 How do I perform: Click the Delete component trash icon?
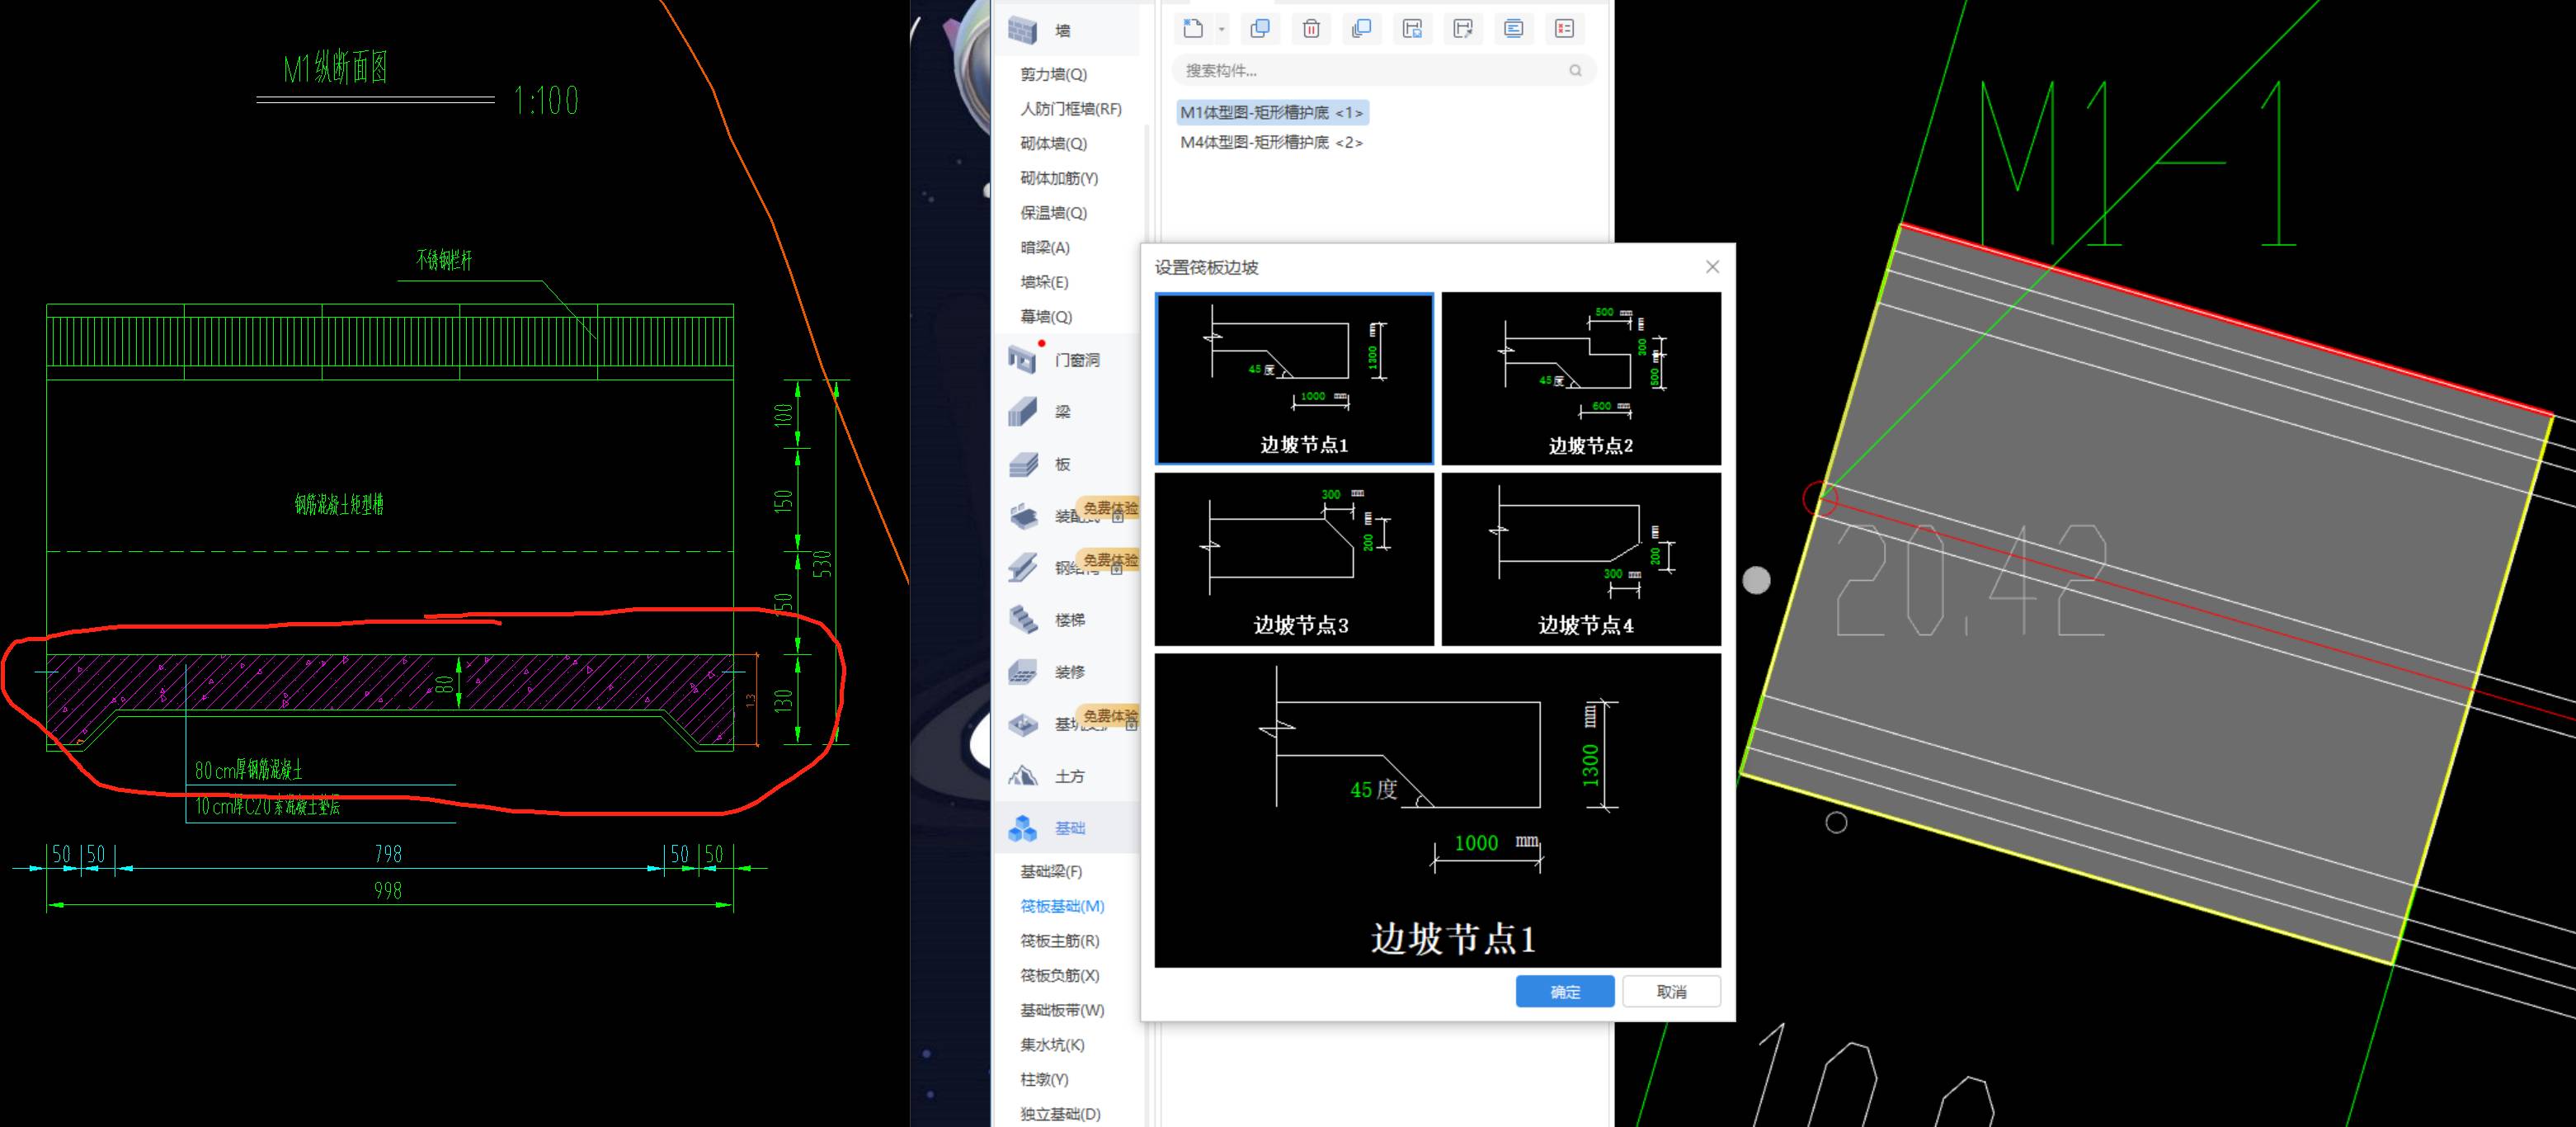1311,29
